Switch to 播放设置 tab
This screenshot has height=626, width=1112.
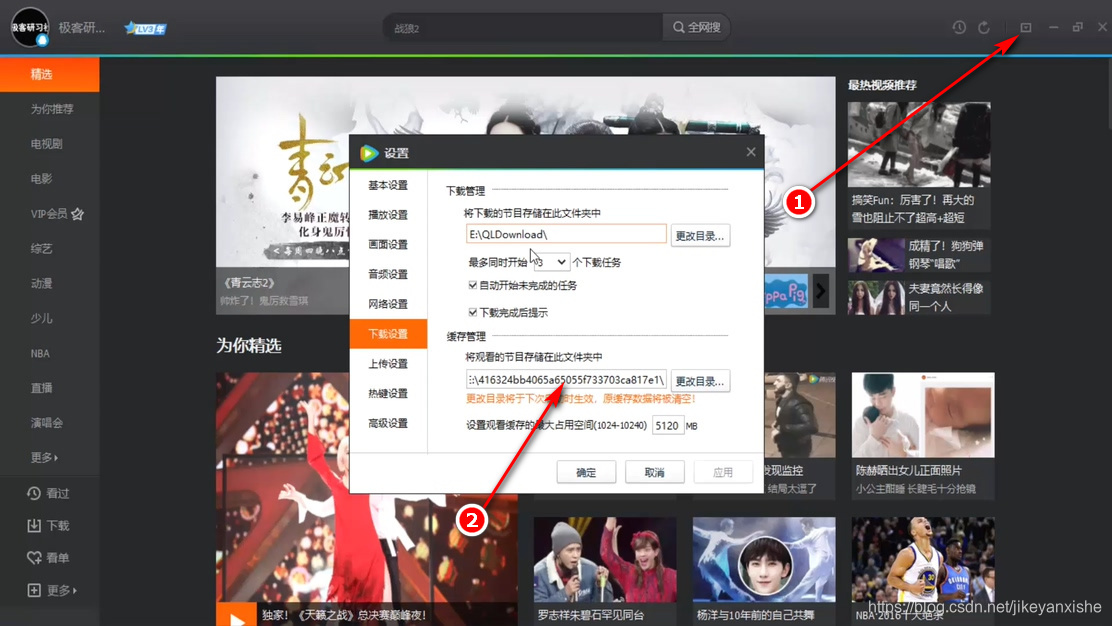coord(388,215)
